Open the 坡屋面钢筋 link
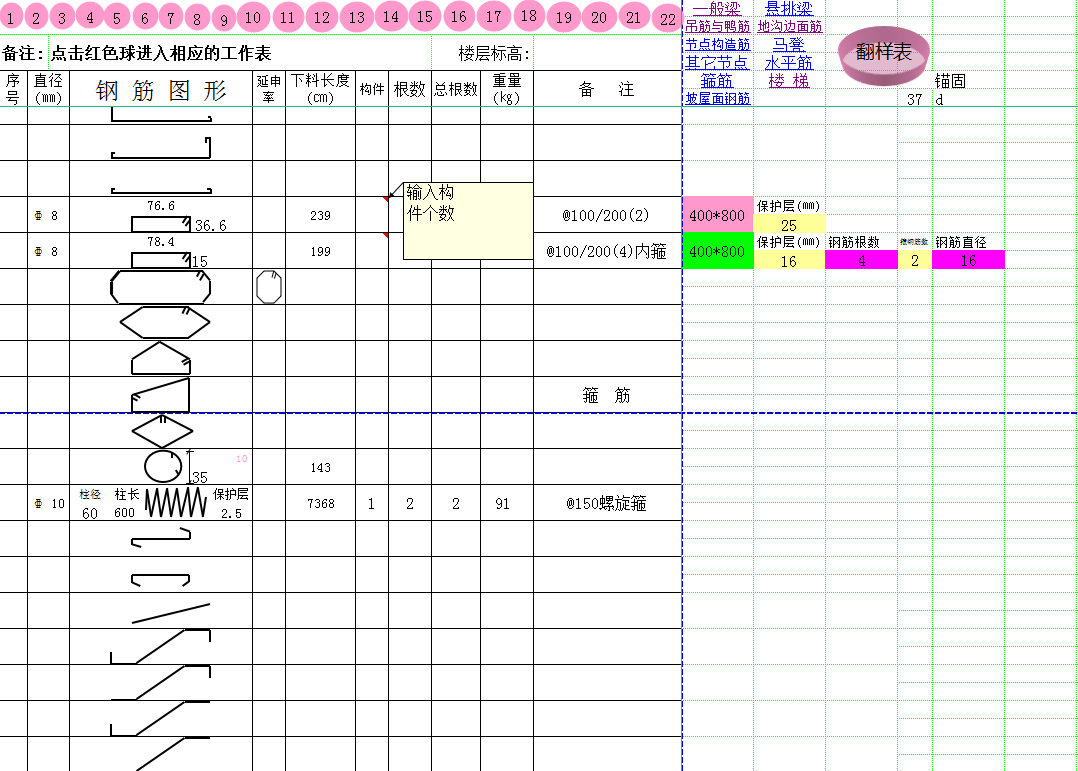Image resolution: width=1078 pixels, height=771 pixels. click(x=718, y=99)
